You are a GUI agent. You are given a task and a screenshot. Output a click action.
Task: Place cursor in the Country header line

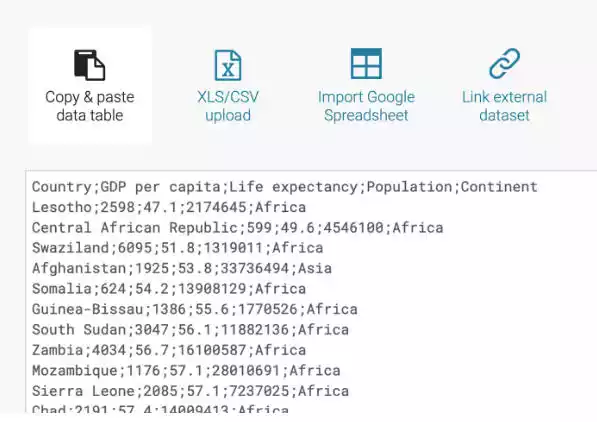point(285,187)
